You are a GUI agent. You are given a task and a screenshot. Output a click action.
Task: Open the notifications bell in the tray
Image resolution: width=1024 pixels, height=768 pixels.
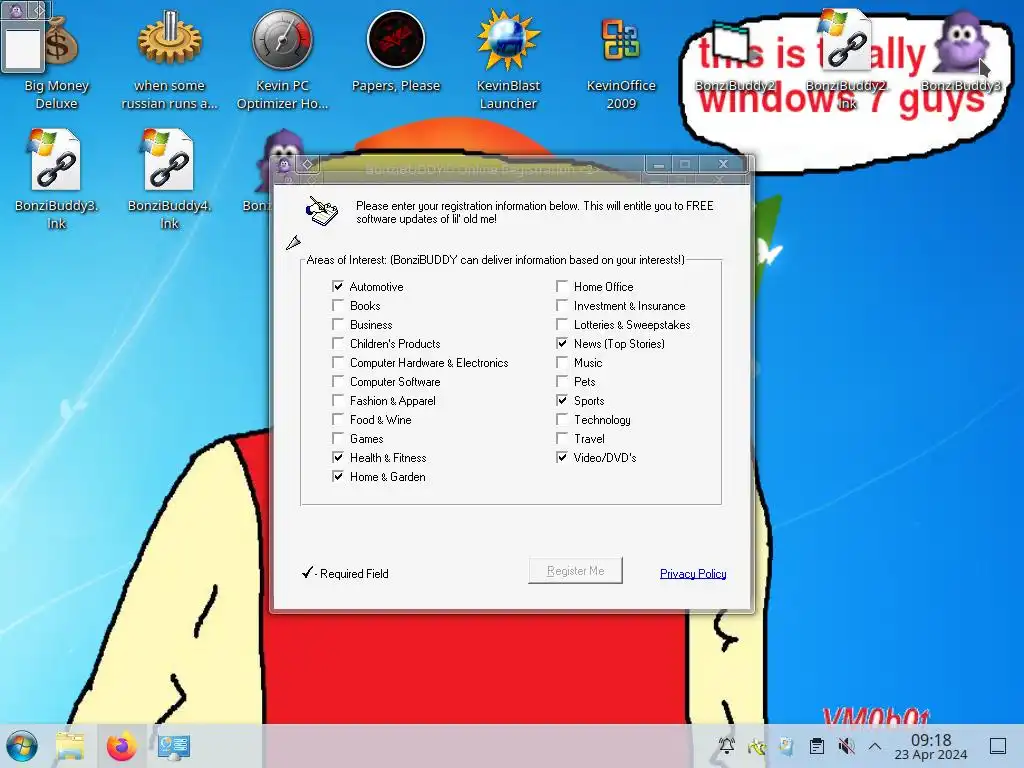pyautogui.click(x=727, y=746)
